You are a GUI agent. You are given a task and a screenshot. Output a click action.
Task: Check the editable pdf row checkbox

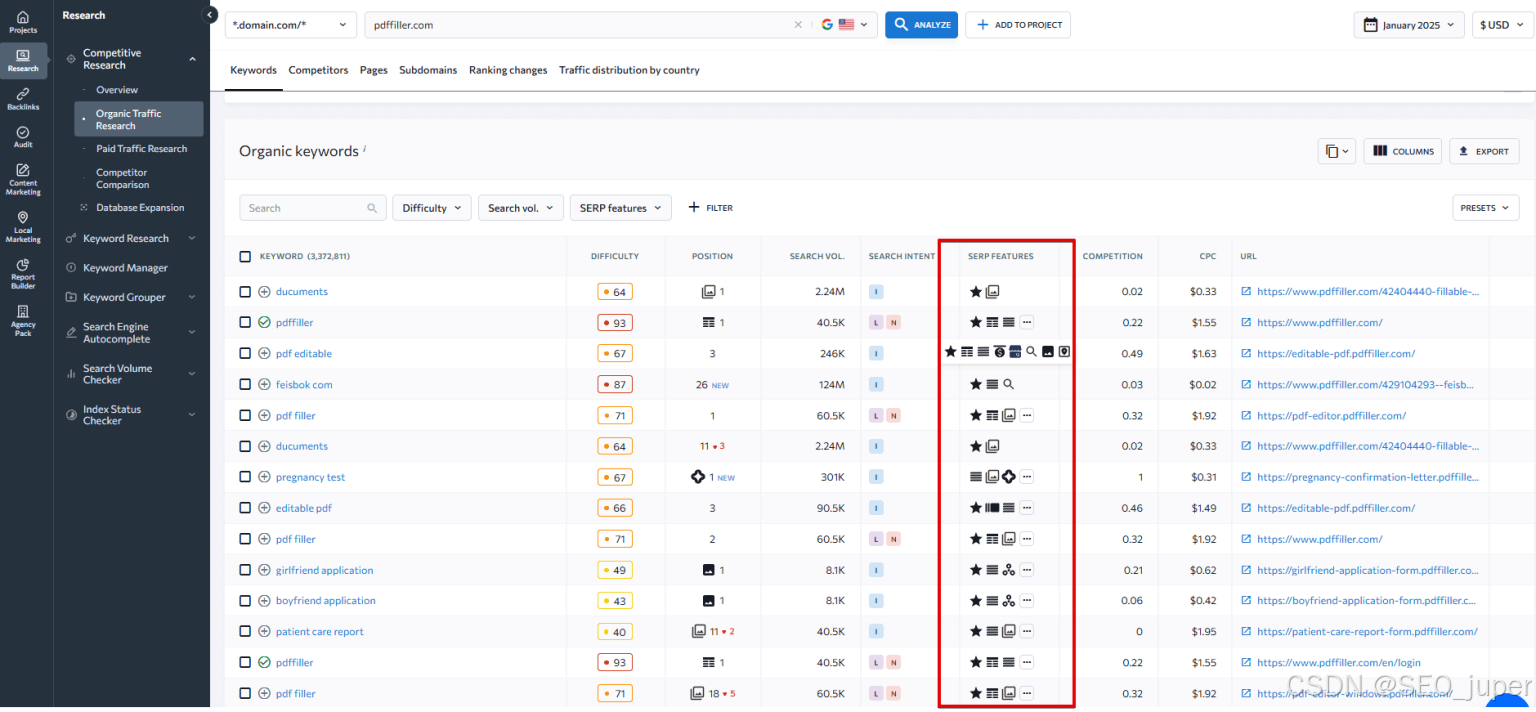245,508
